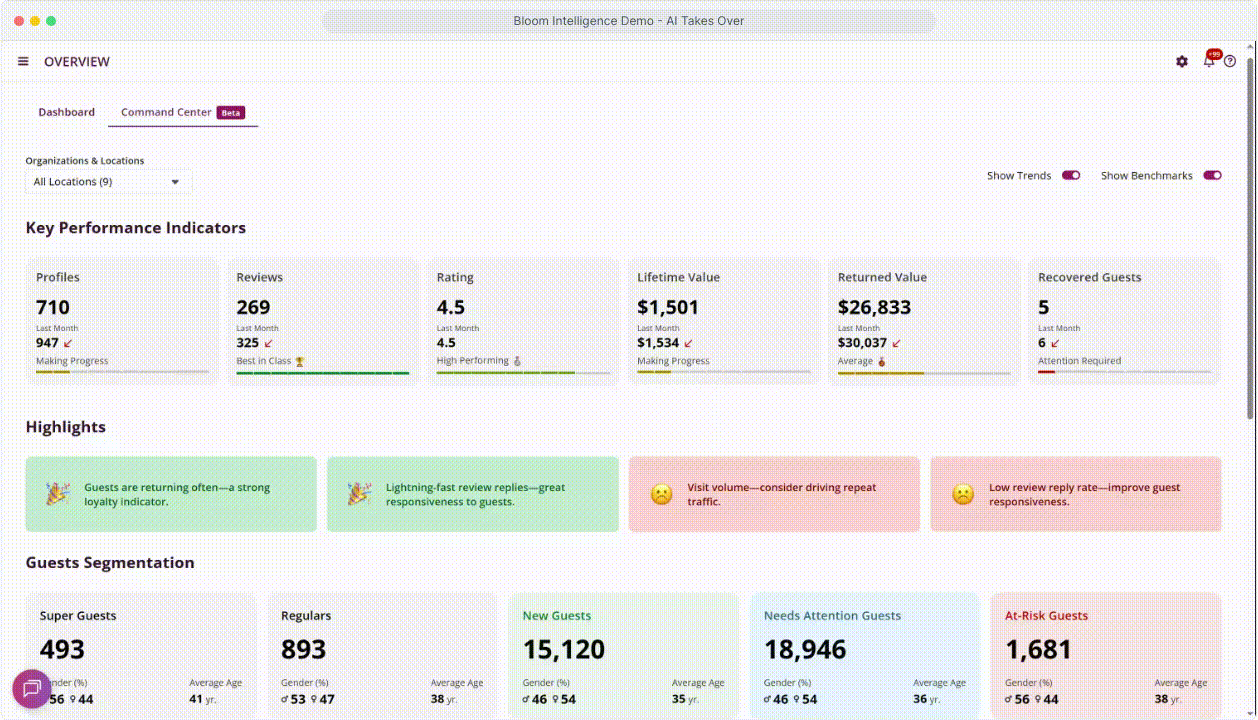
Task: Click the Reviews benchmark progress bar
Action: click(322, 373)
